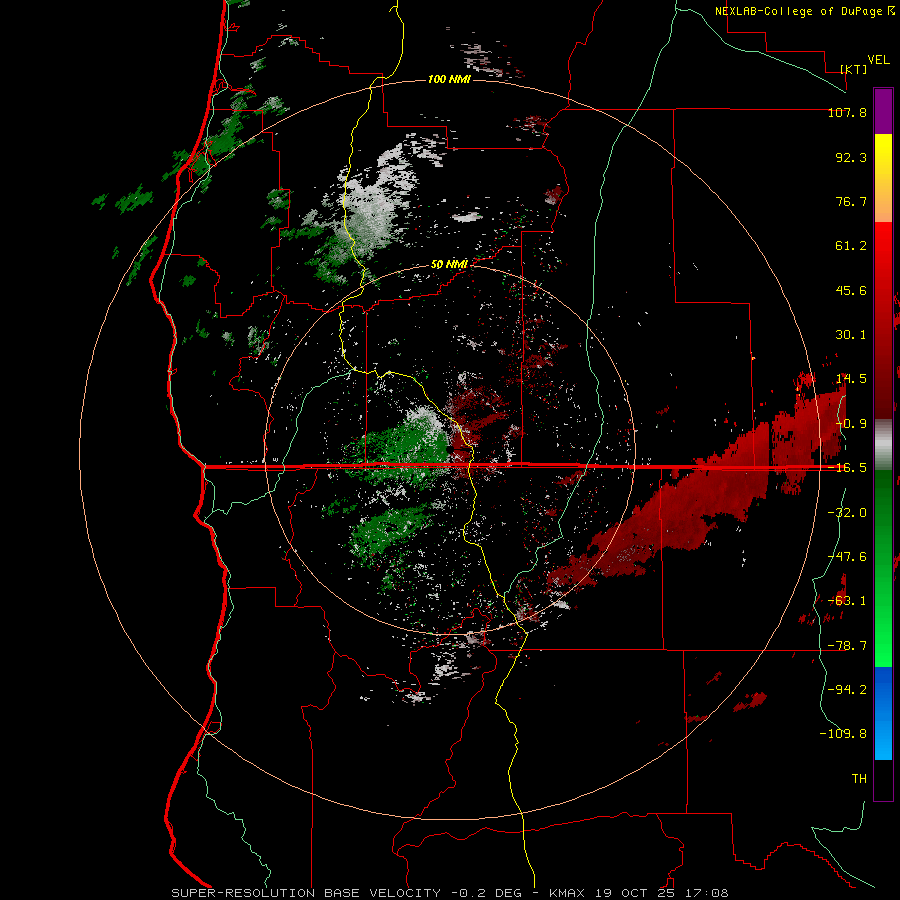This screenshot has width=900, height=900.
Task: Click the 92.3 value on the velocity scale
Action: [851, 157]
